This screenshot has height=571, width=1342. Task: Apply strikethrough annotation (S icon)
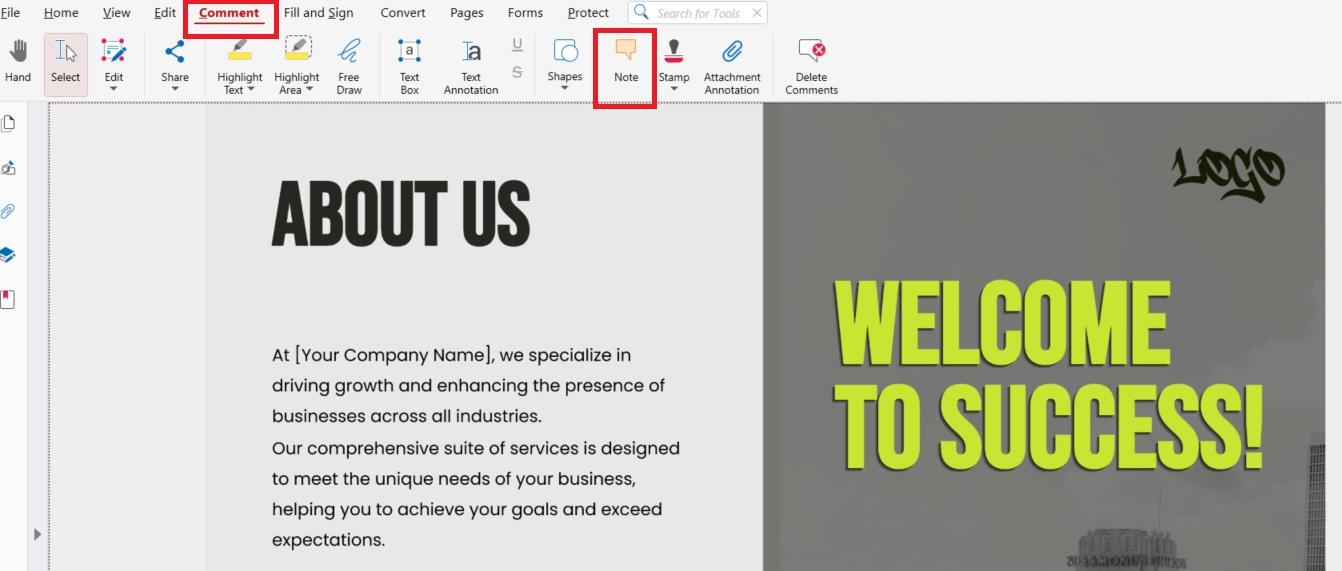(x=517, y=72)
